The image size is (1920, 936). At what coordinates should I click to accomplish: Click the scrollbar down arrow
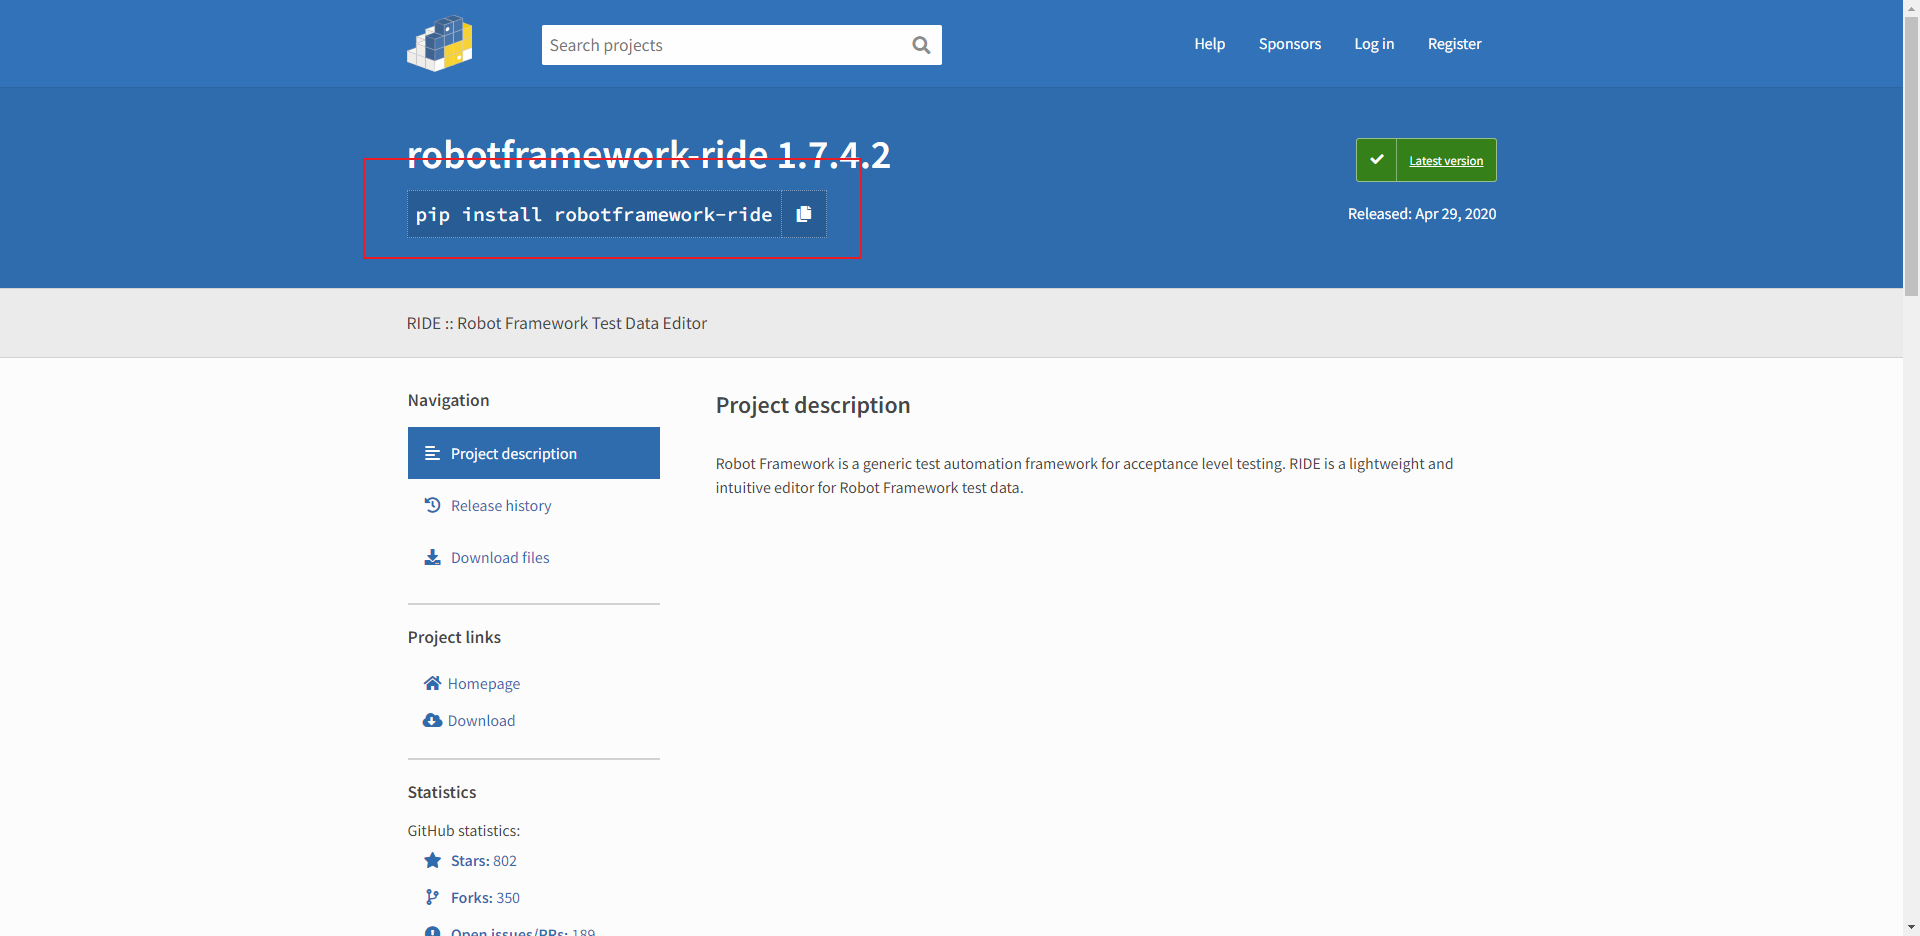1911,927
